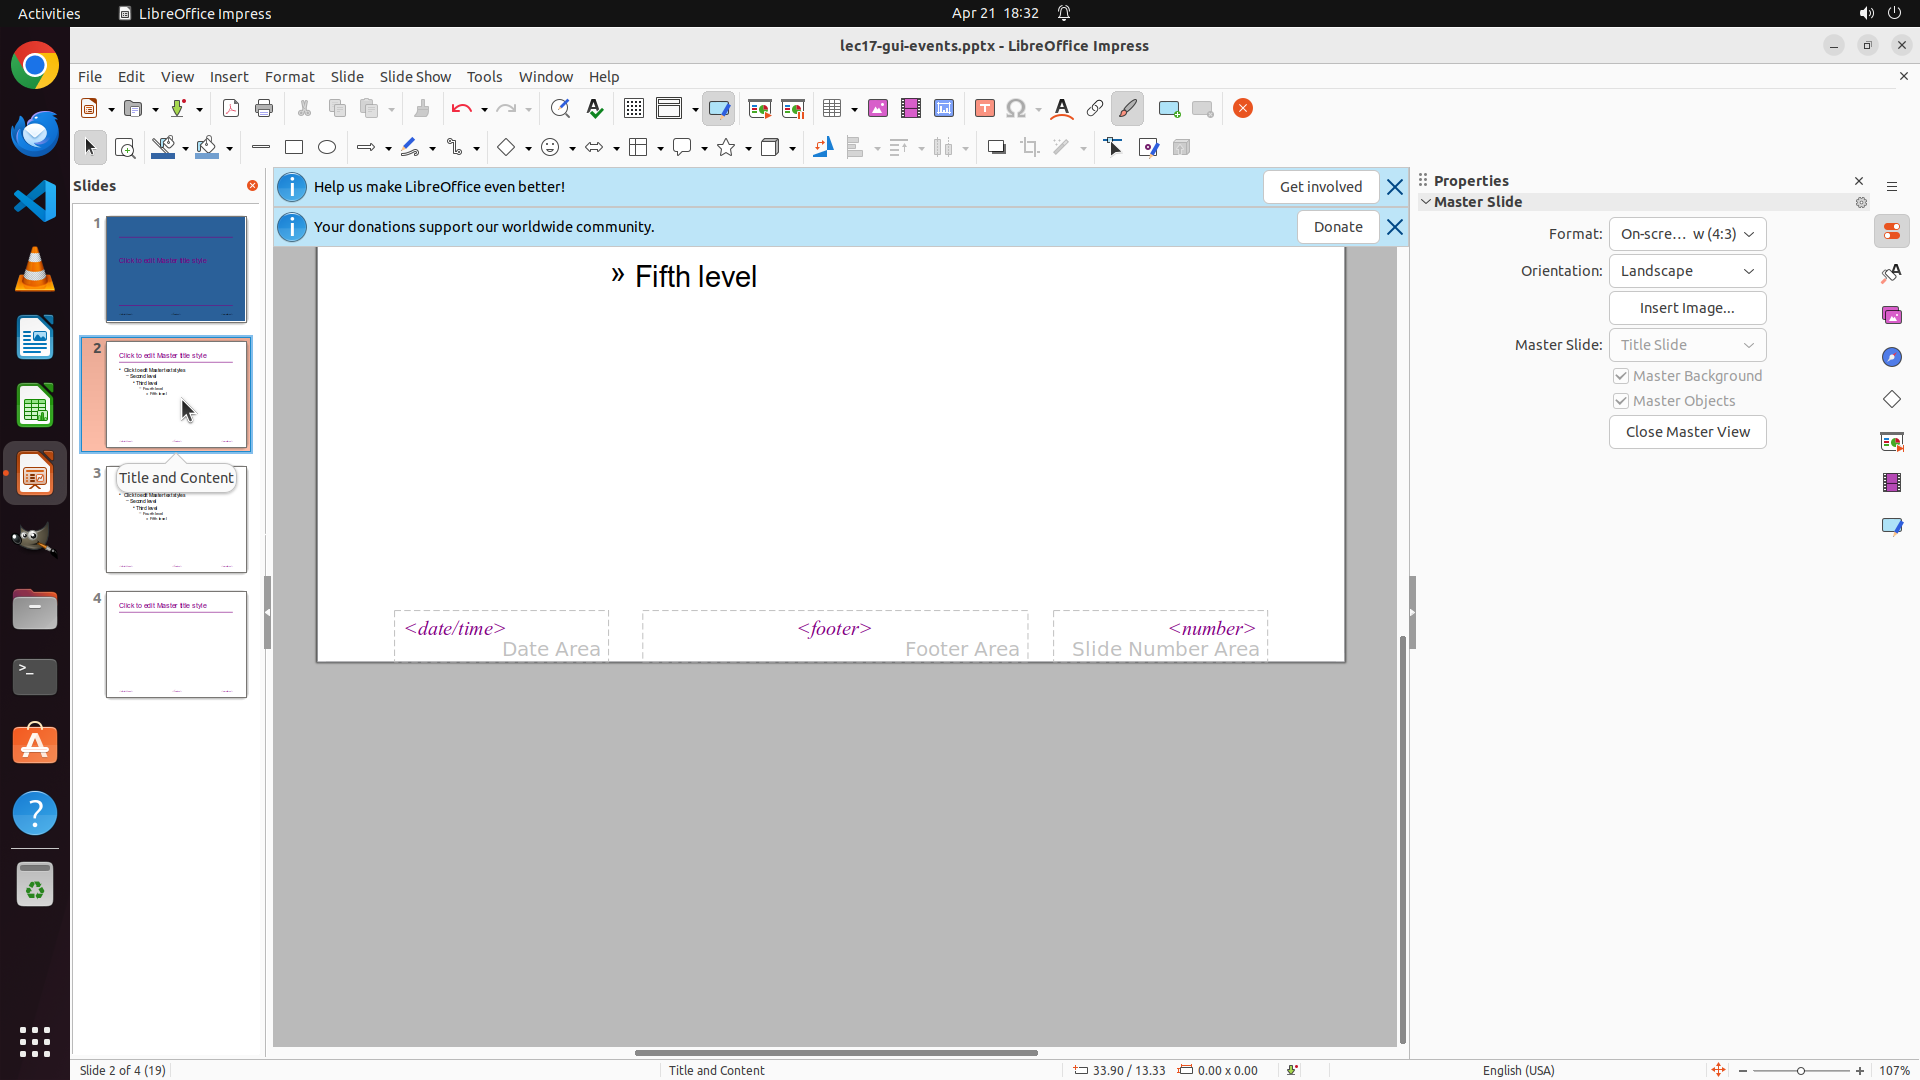The image size is (1920, 1080).
Task: Toggle the Master Background checkbox
Action: 1621,376
